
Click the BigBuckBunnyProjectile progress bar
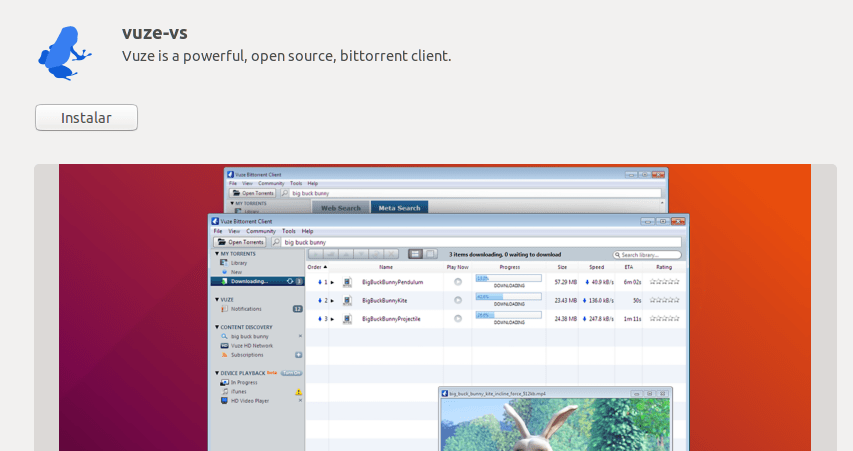click(509, 315)
